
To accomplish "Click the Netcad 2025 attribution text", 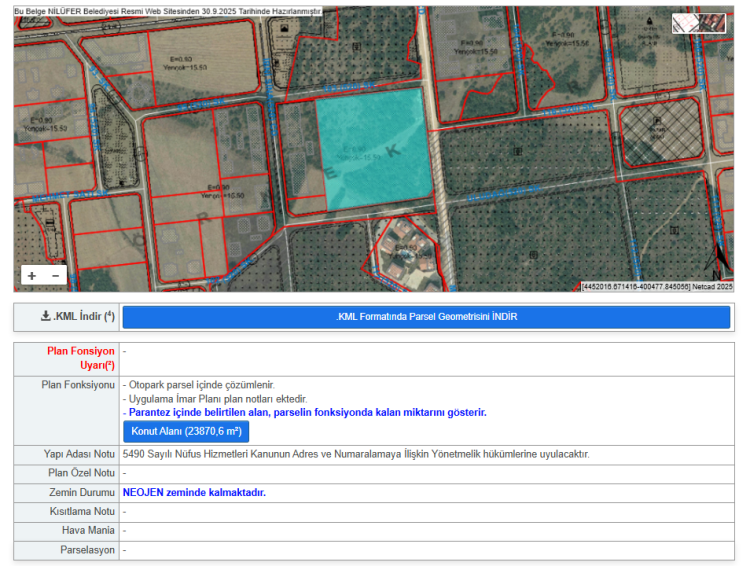I will click(x=712, y=287).
